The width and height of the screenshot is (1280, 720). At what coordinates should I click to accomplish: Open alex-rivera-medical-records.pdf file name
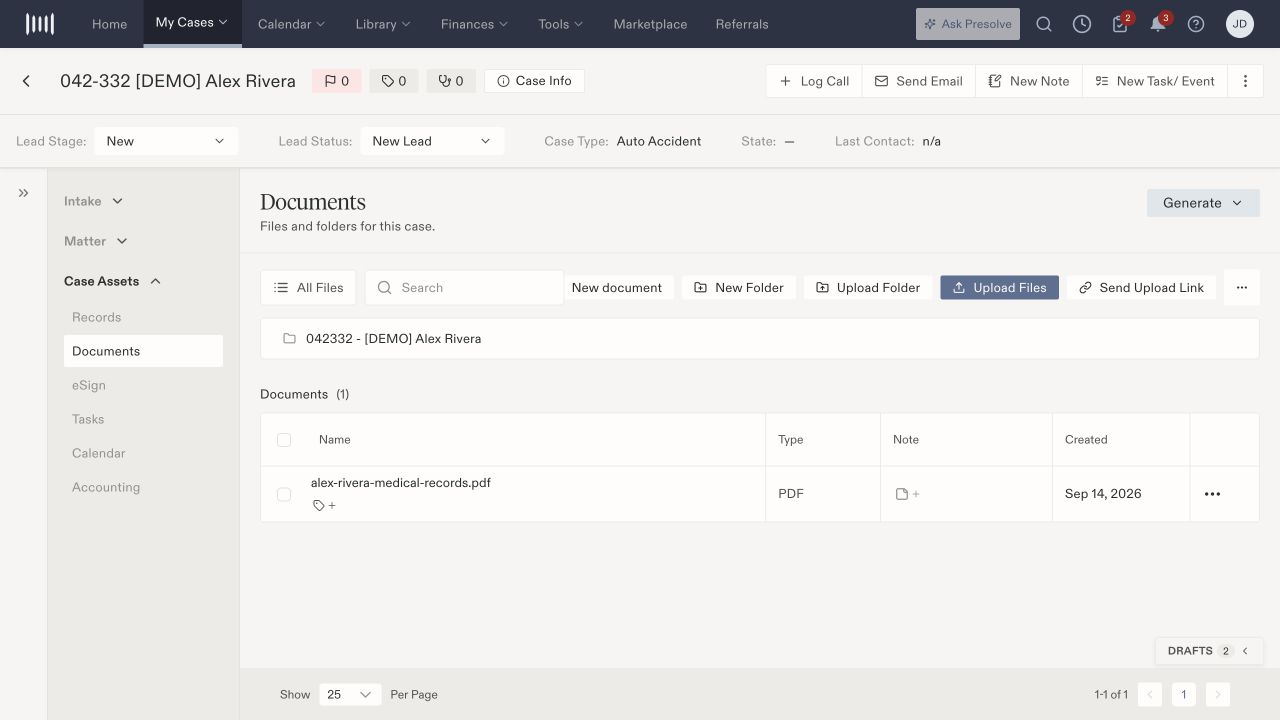tap(400, 483)
